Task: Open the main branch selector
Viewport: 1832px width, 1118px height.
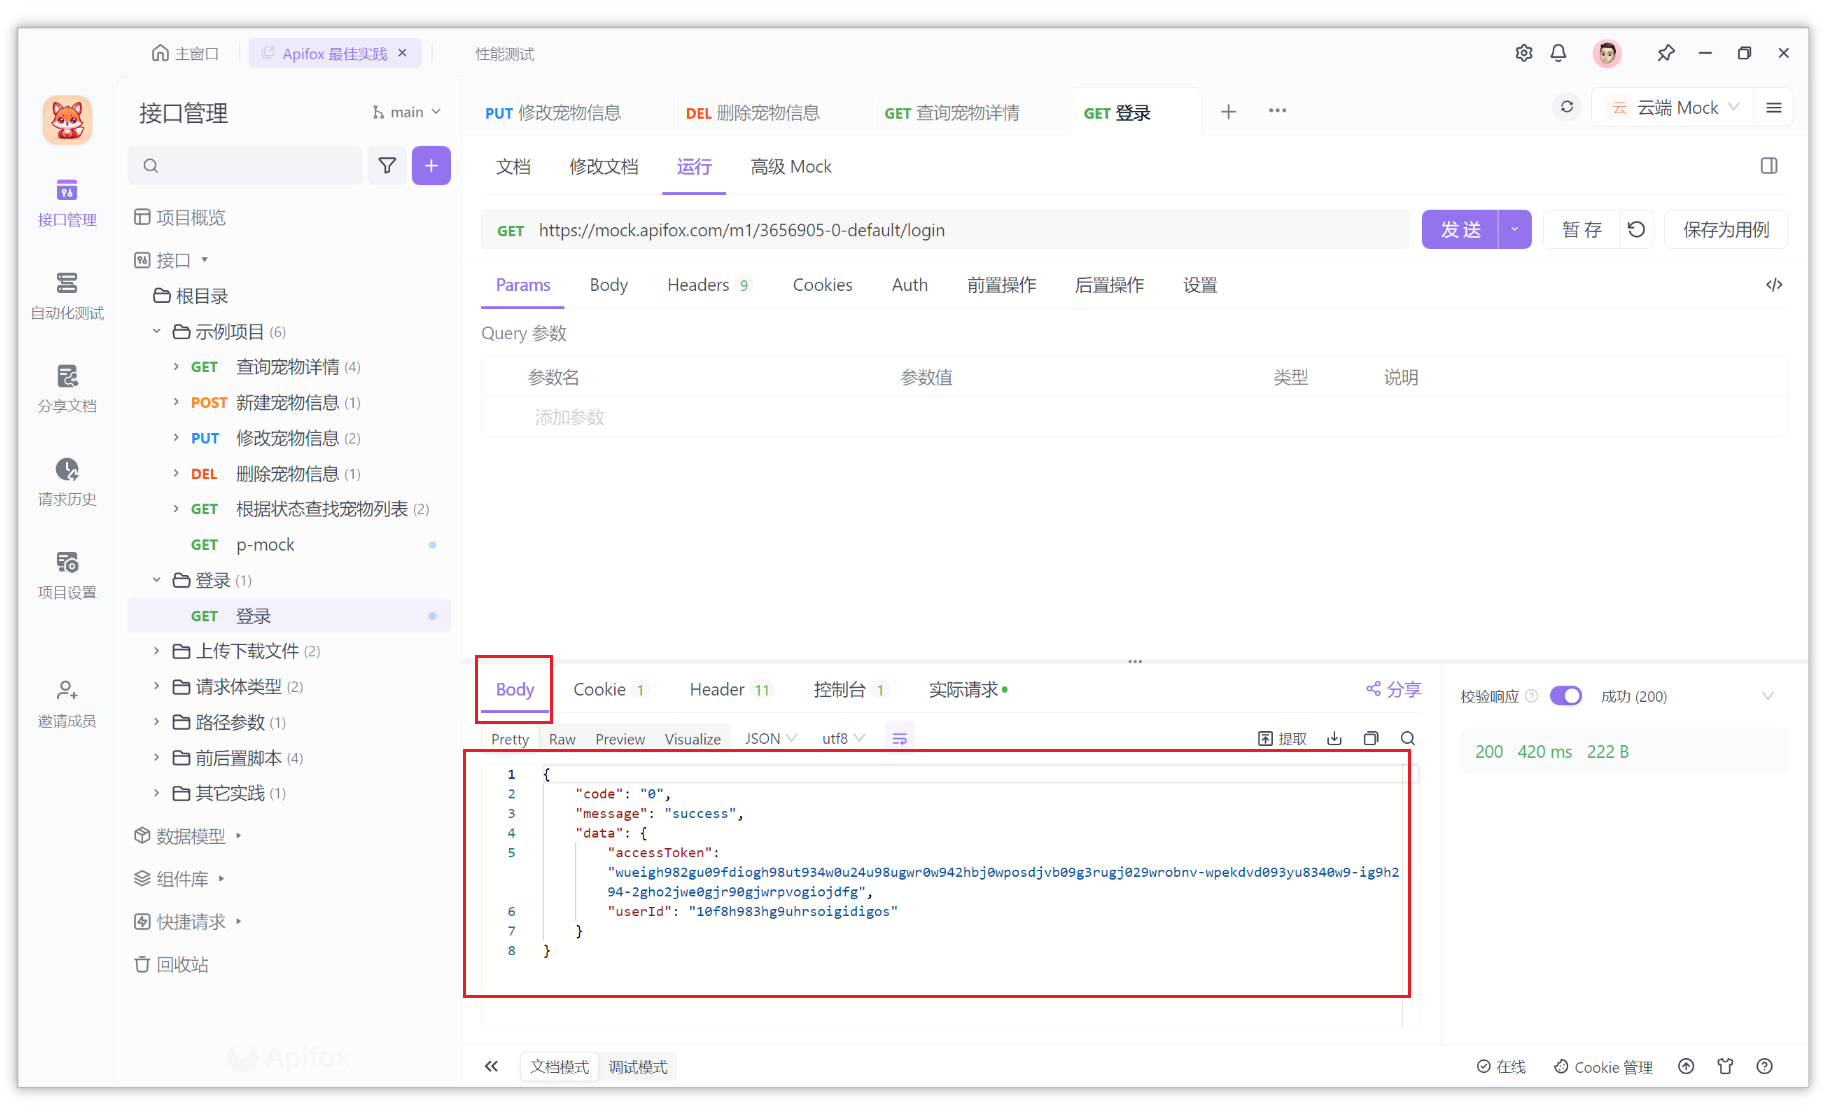Action: [404, 112]
